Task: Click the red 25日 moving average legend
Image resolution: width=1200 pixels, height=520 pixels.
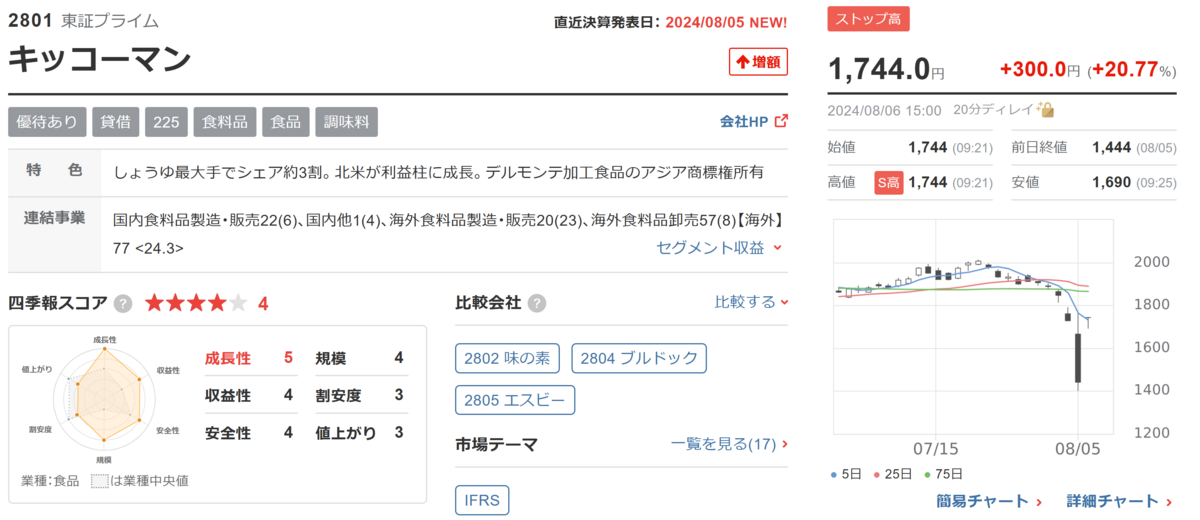Action: 893,474
